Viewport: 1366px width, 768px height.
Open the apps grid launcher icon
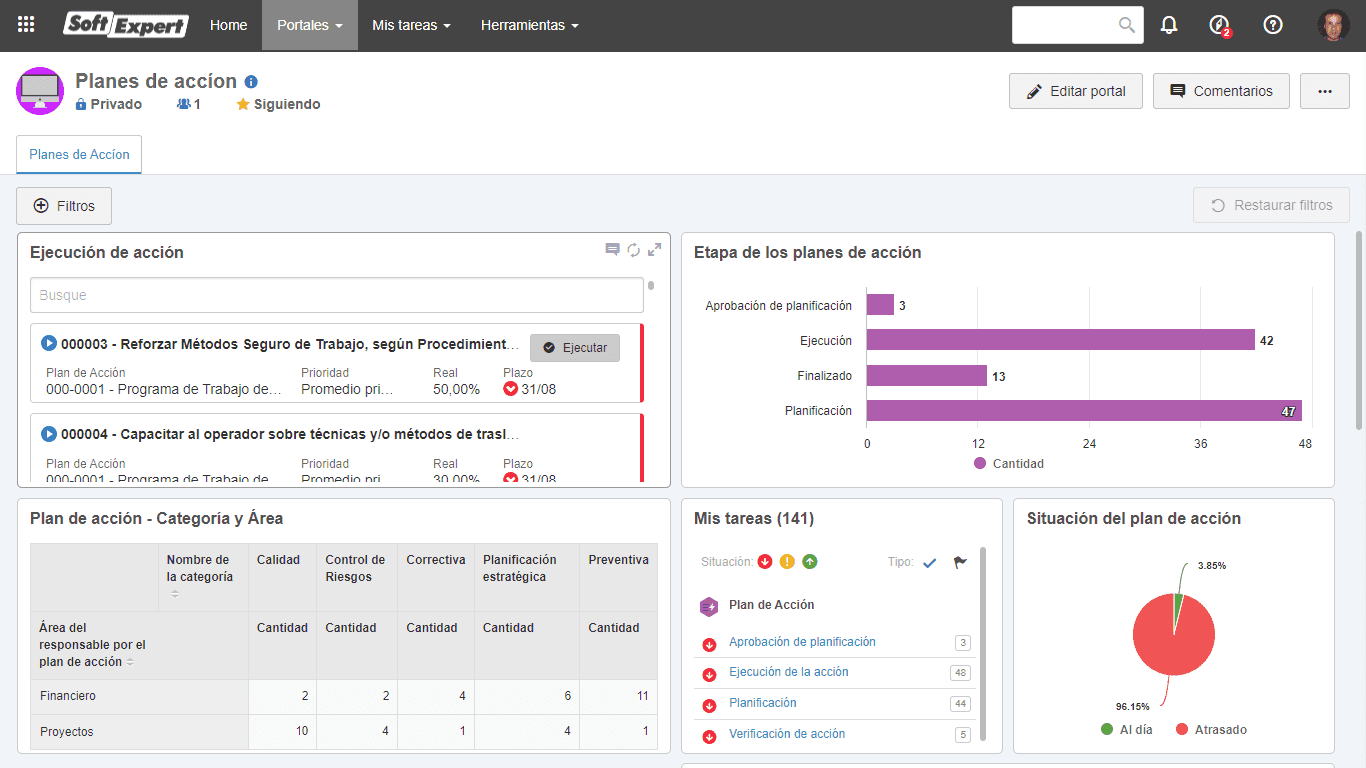tap(26, 25)
